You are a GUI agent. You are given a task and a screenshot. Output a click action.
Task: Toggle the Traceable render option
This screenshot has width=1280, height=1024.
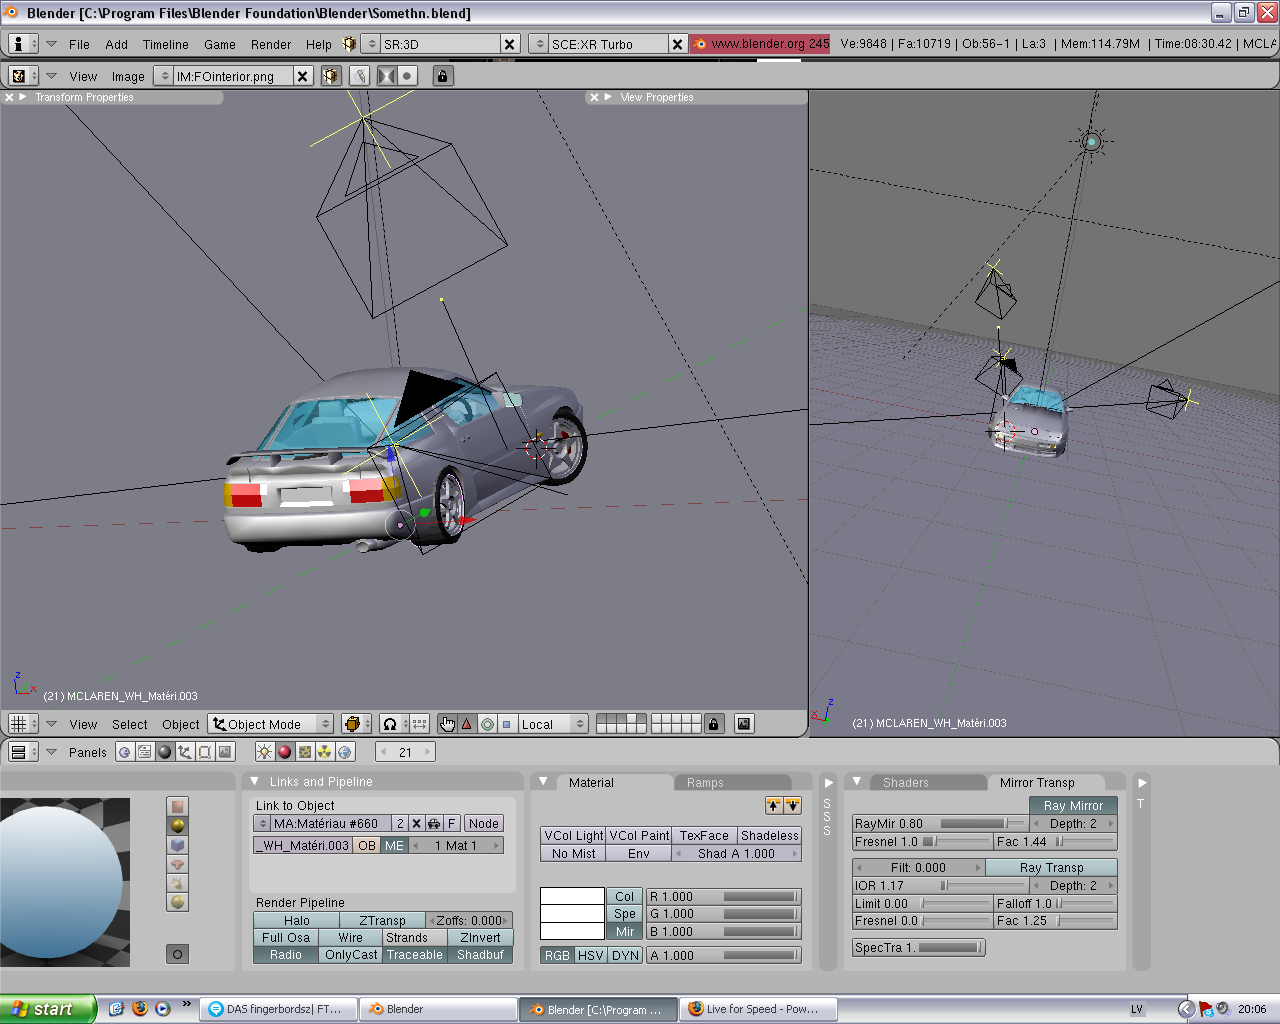[x=414, y=955]
